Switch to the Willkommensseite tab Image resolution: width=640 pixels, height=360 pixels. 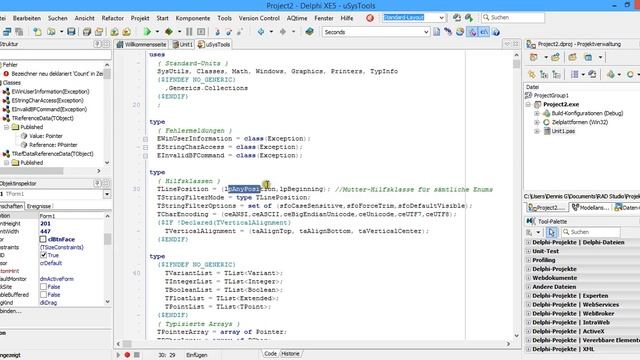(x=142, y=44)
